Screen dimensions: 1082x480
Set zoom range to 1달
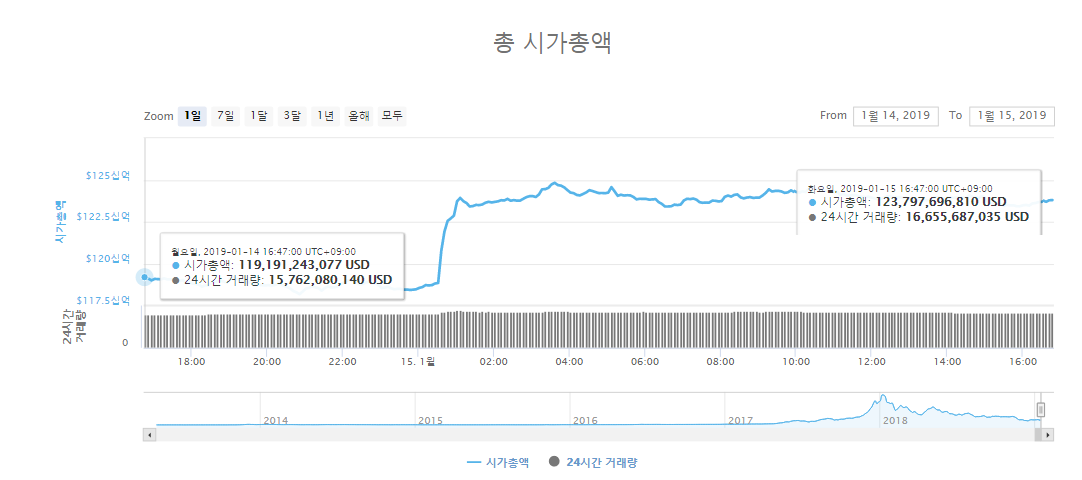(259, 116)
